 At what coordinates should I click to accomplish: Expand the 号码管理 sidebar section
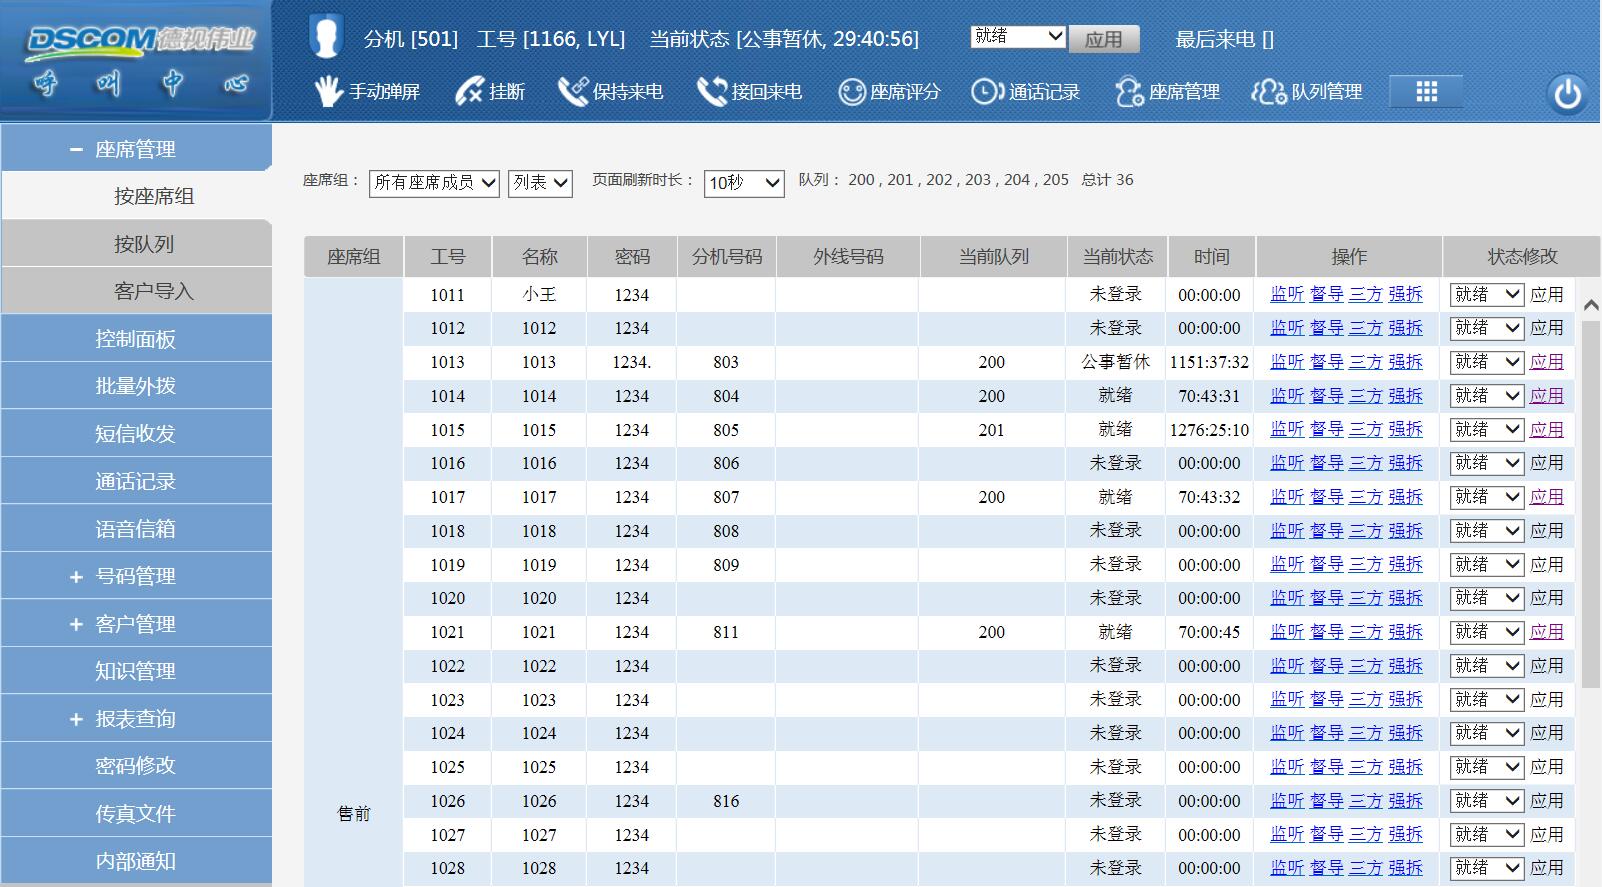coord(76,577)
